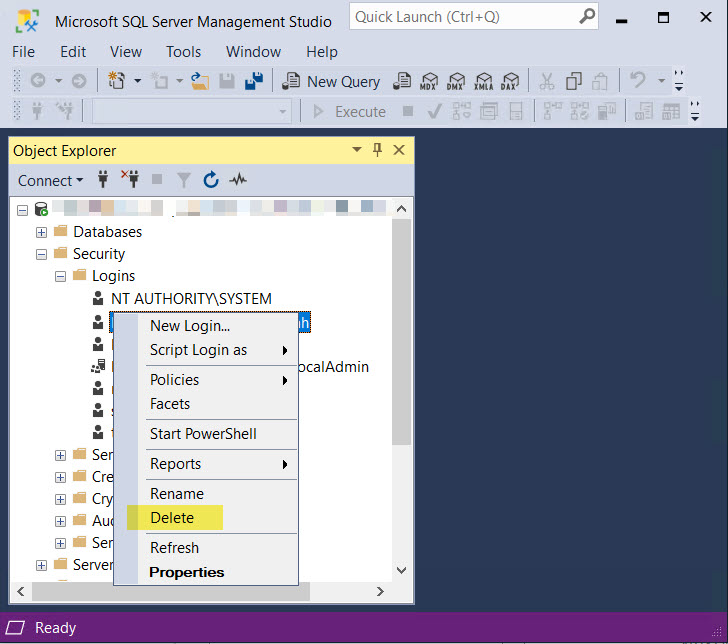
Task: Click the Object Explorer scroll down arrow
Action: pos(402,570)
